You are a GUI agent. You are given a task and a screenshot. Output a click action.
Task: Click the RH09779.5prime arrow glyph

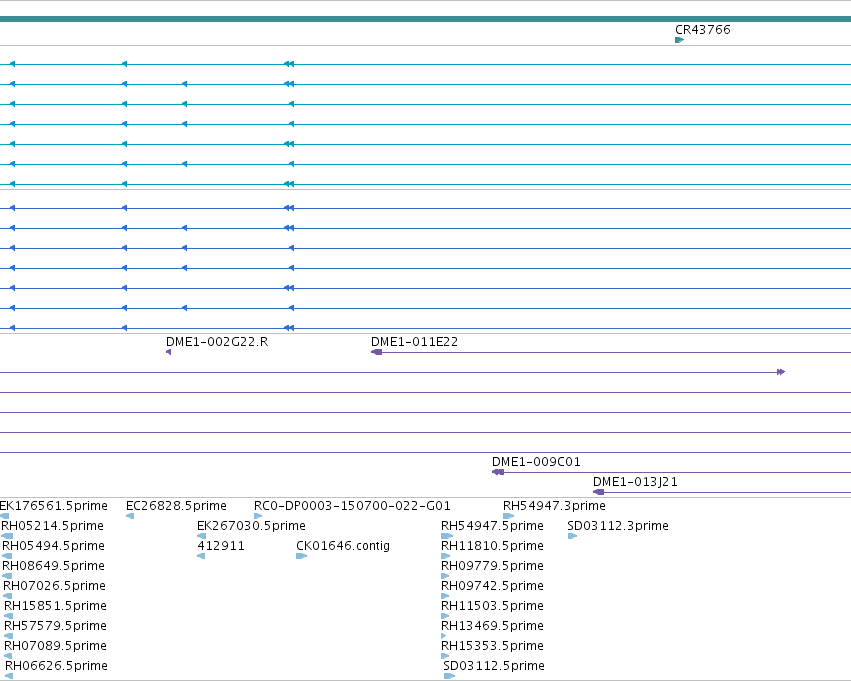coord(446,576)
